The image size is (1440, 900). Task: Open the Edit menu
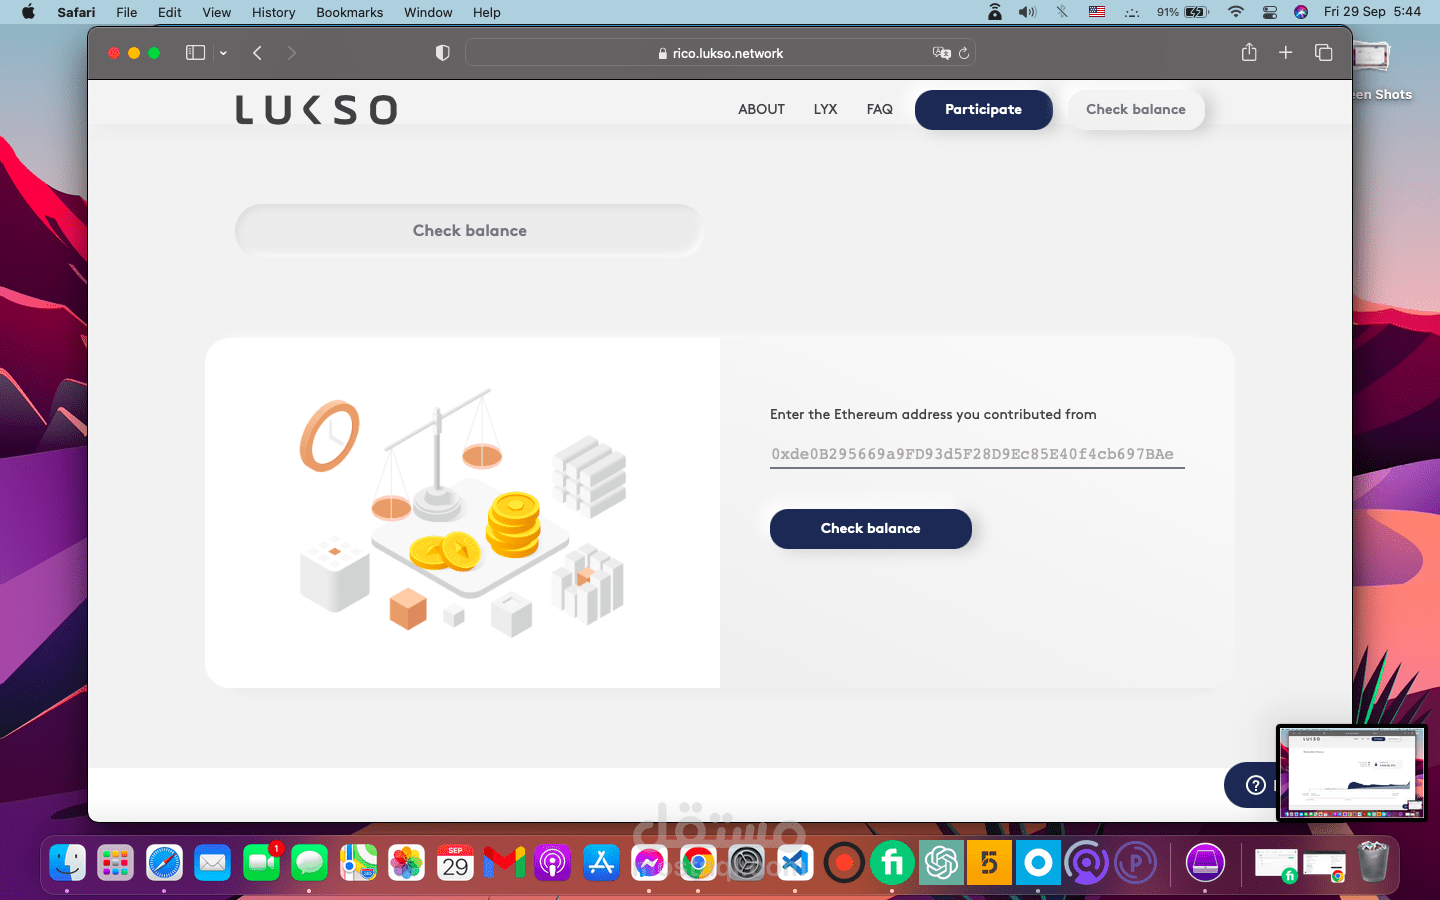(x=169, y=12)
